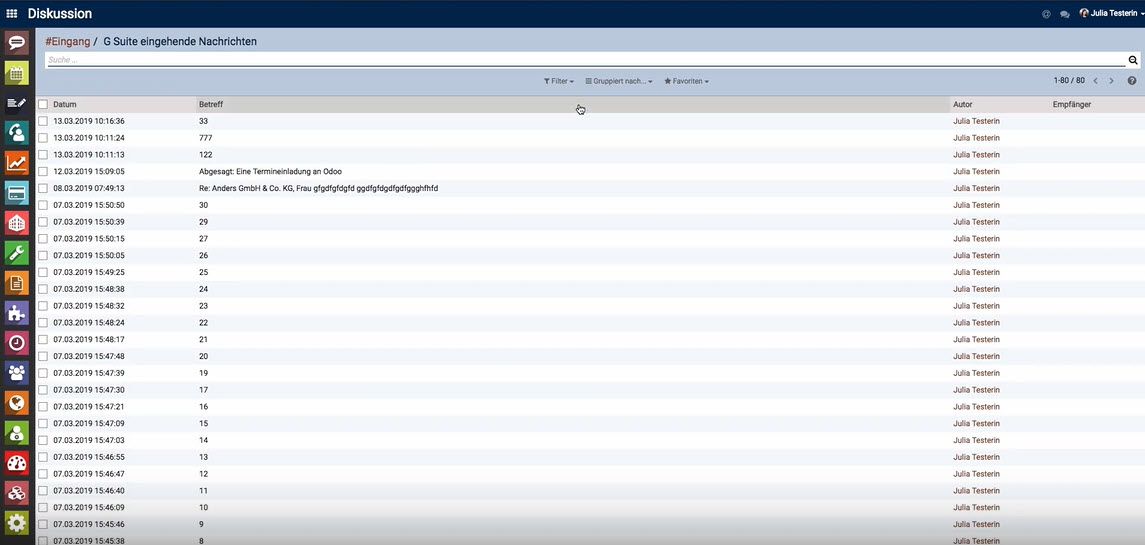Open the green person-with-badge app icon
1145x545 pixels.
17,432
